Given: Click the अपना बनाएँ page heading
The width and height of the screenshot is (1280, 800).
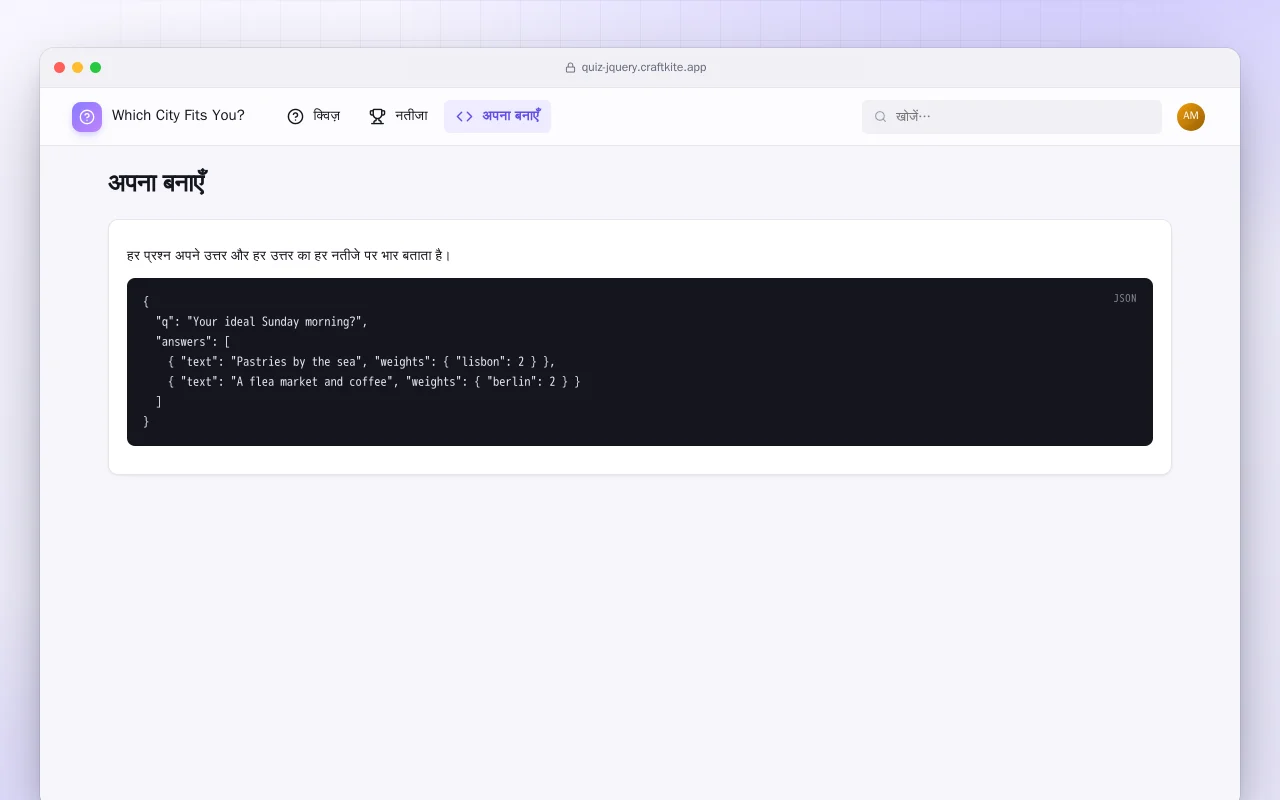Looking at the screenshot, I should (x=157, y=183).
